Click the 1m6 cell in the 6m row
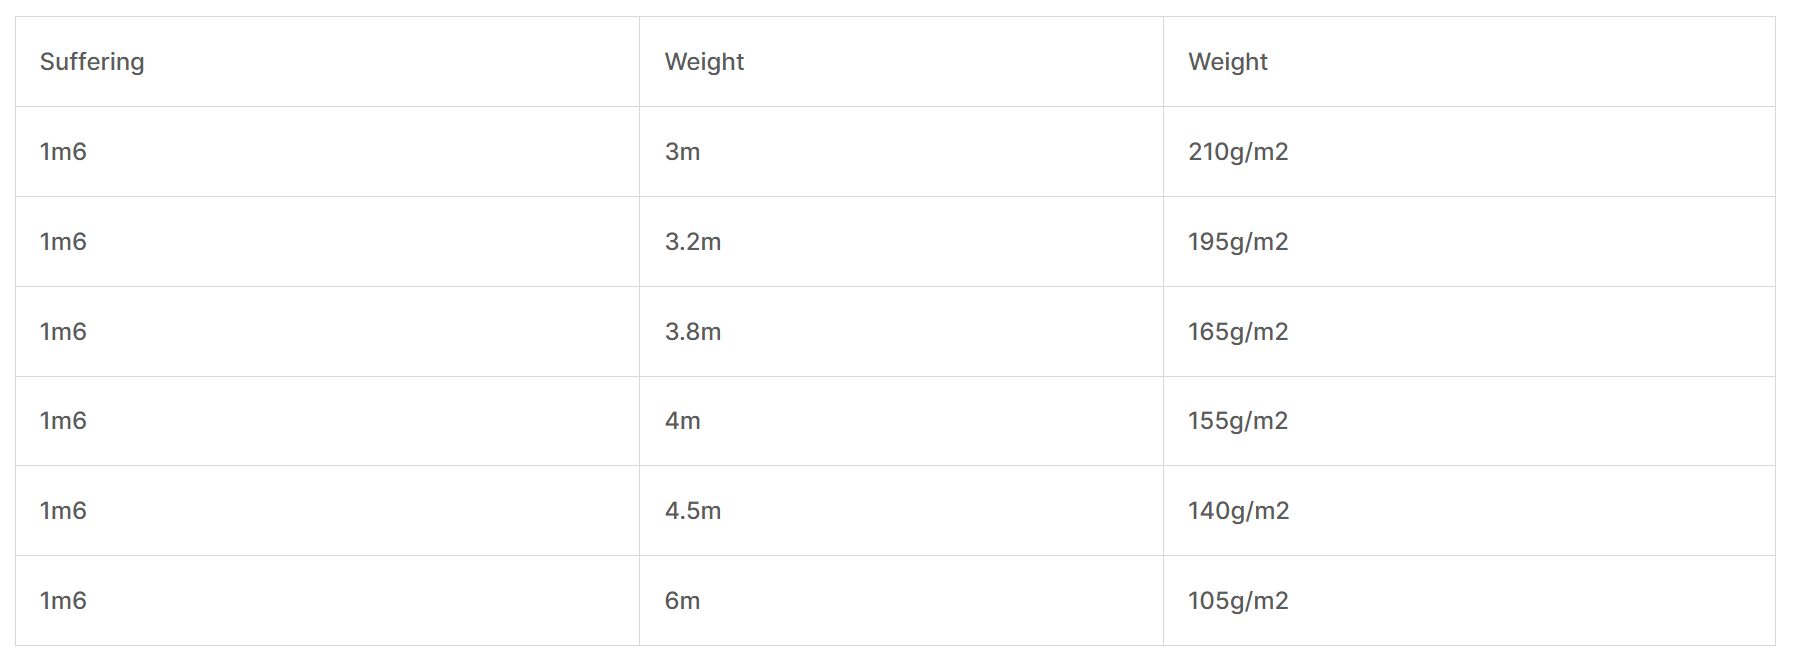Image resolution: width=1793 pixels, height=662 pixels. pyautogui.click(x=63, y=601)
